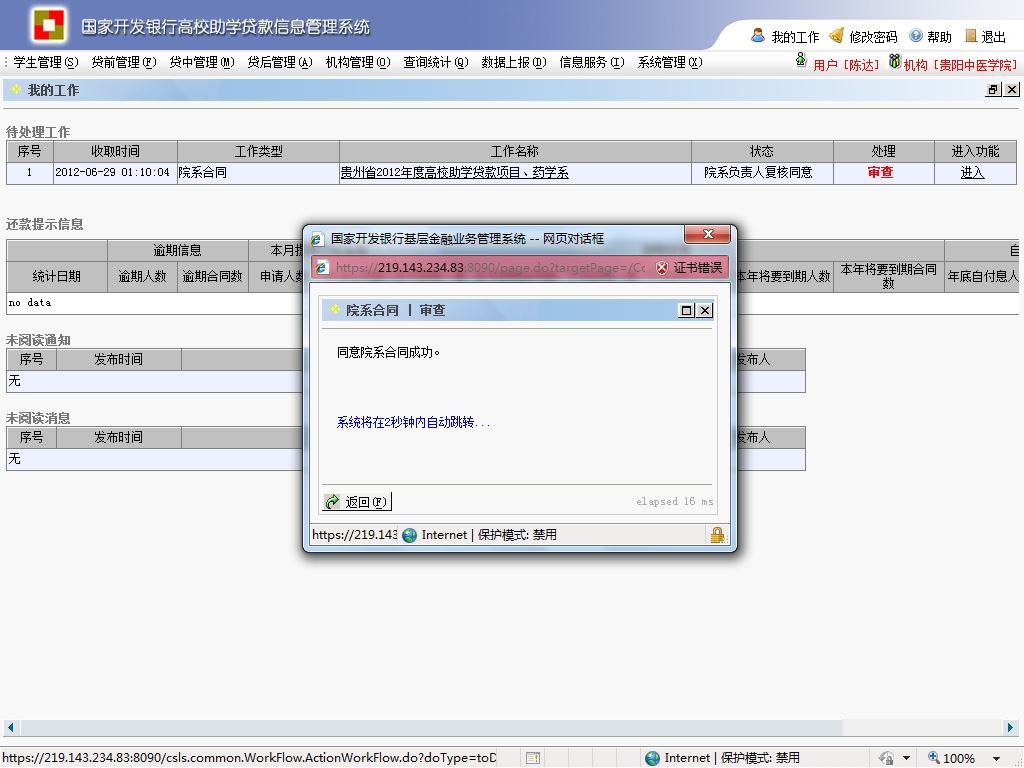Click the 返回(F) button in dialog
The image size is (1024, 768).
pyautogui.click(x=357, y=502)
